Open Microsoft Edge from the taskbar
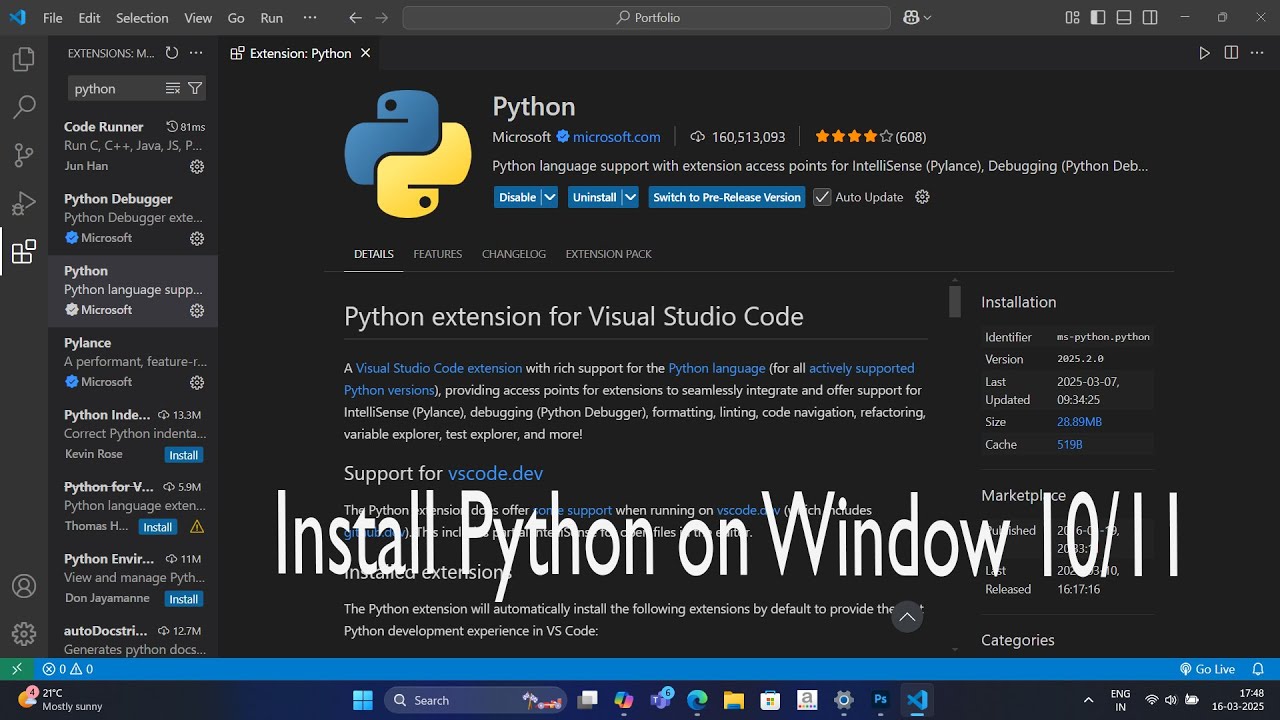The image size is (1280, 720). point(697,700)
